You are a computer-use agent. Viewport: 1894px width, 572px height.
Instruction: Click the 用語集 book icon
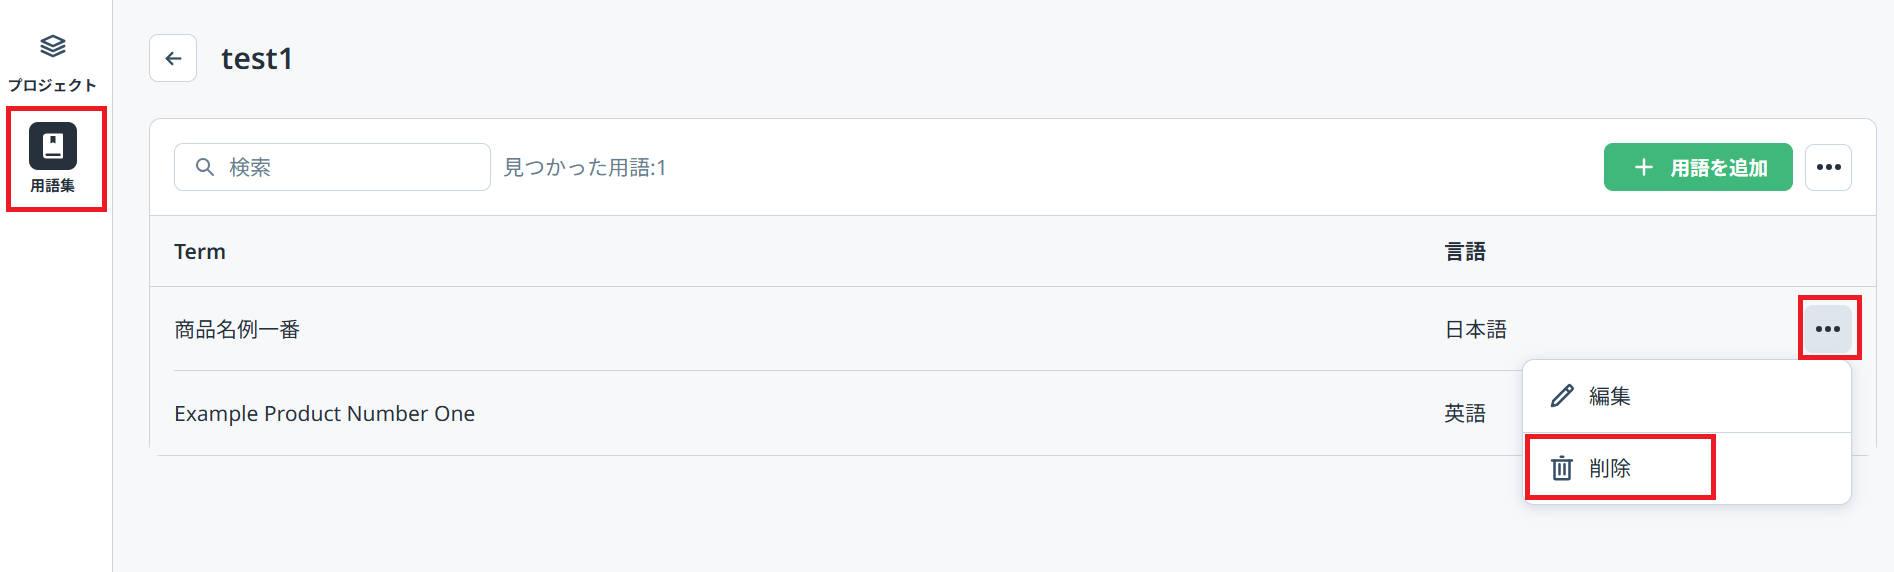(x=53, y=147)
